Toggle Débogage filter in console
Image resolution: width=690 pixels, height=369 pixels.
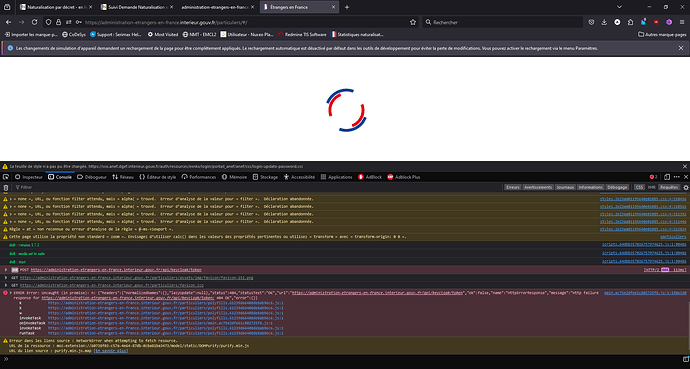coord(617,187)
